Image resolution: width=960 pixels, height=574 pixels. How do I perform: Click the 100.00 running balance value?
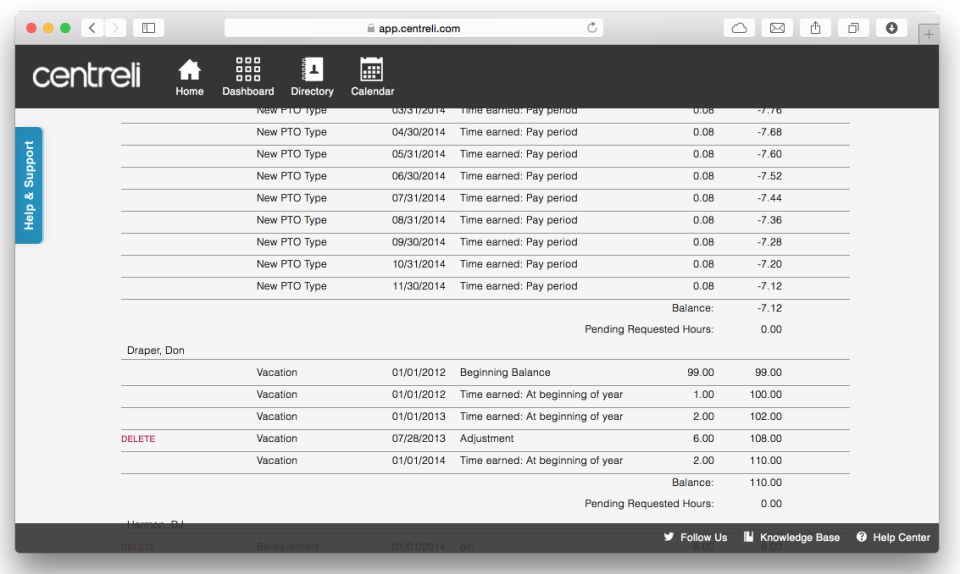tap(765, 395)
